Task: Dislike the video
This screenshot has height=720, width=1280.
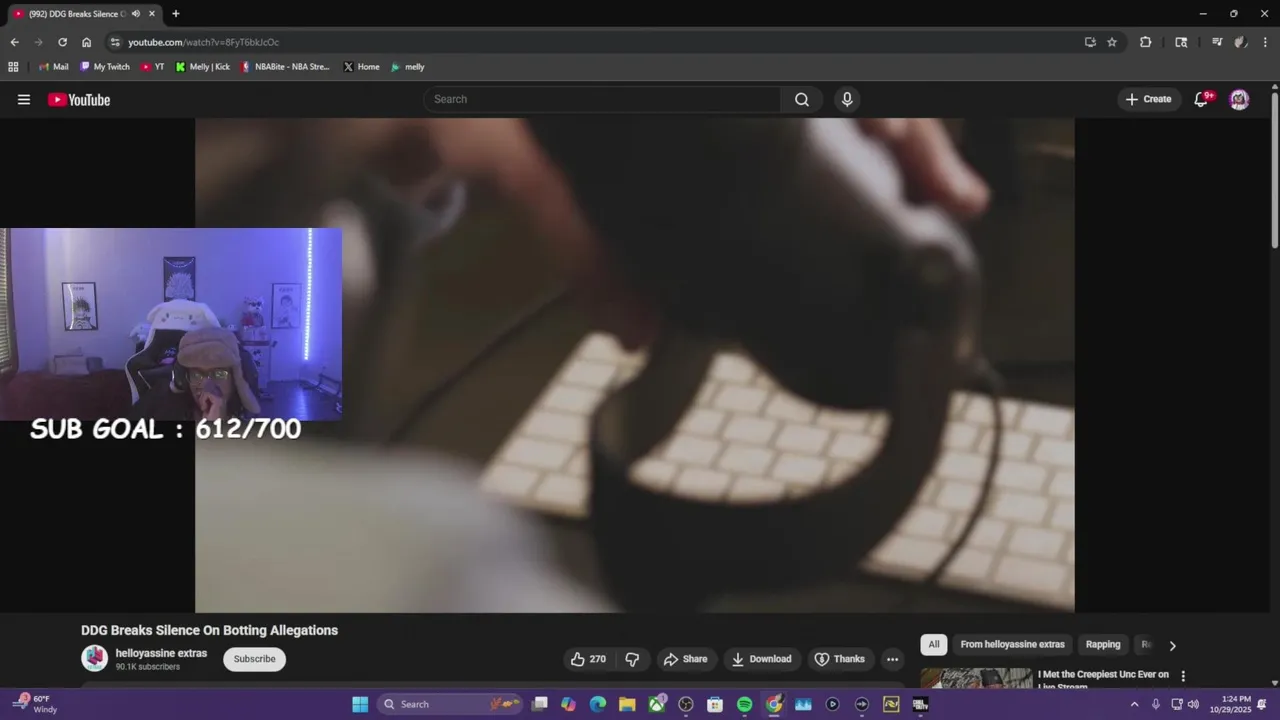Action: tap(632, 659)
